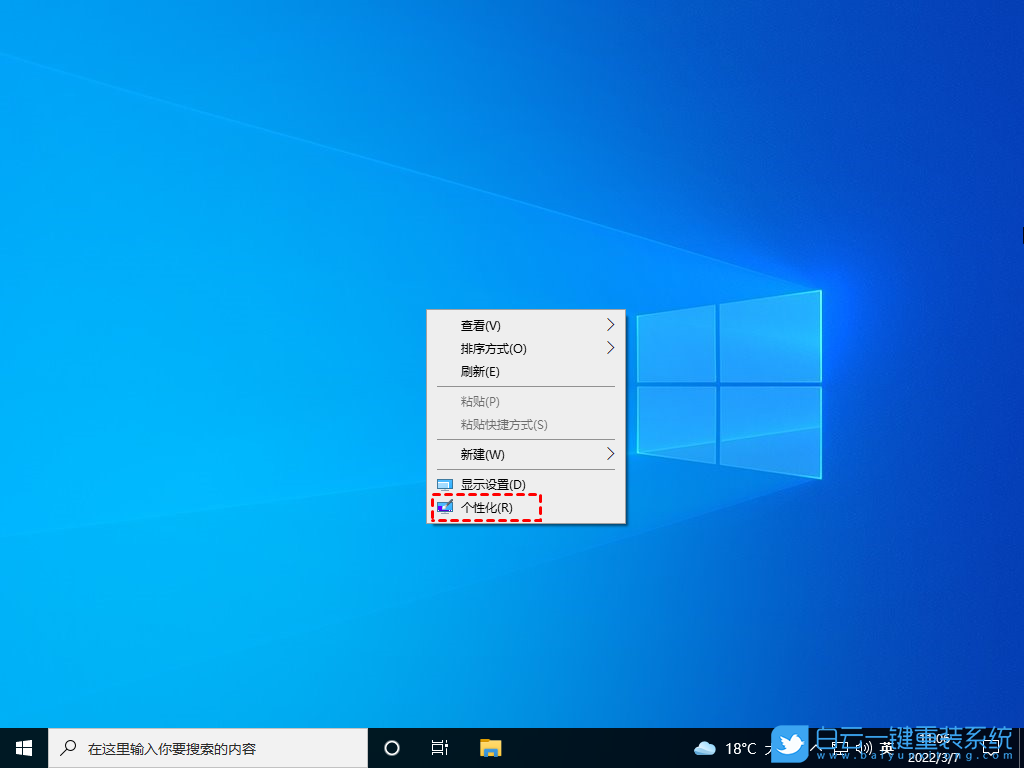The width and height of the screenshot is (1024, 768).
Task: Click the network status tray icon
Action: point(840,747)
